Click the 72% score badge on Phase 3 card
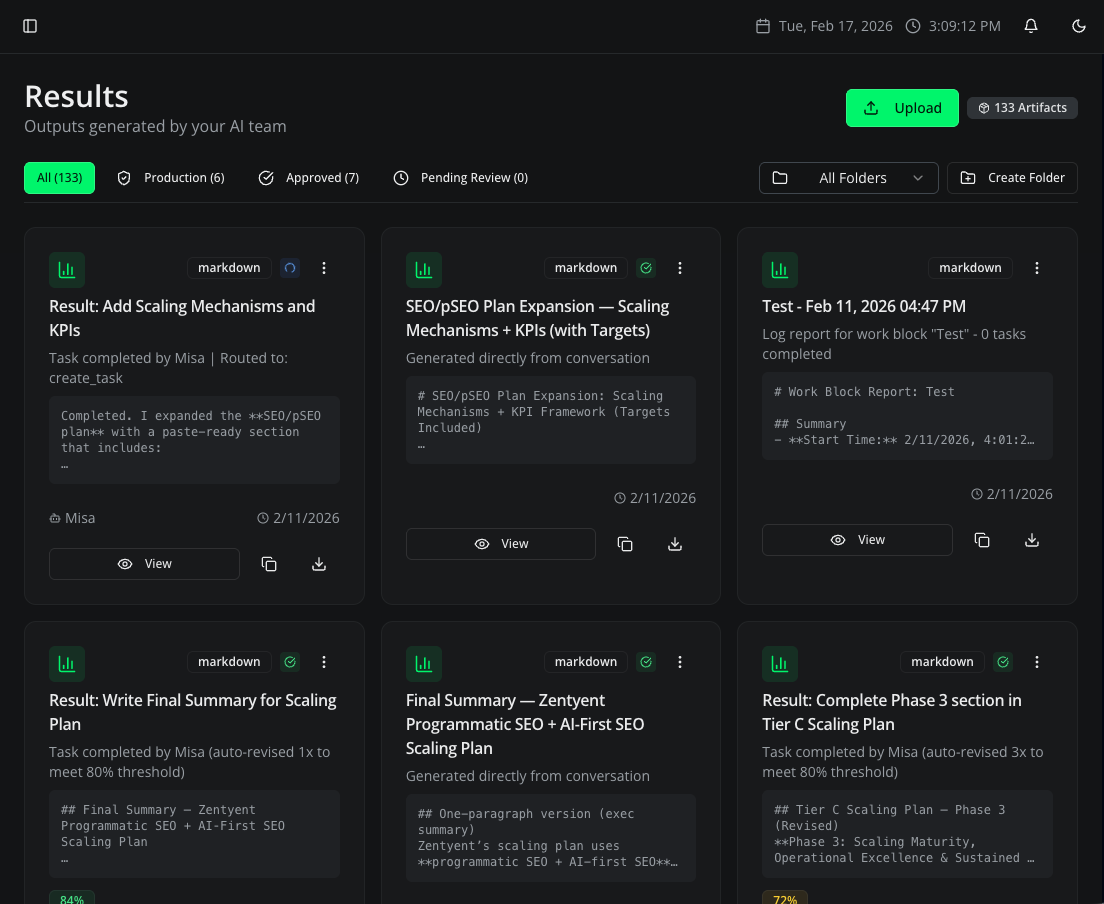 coord(785,898)
